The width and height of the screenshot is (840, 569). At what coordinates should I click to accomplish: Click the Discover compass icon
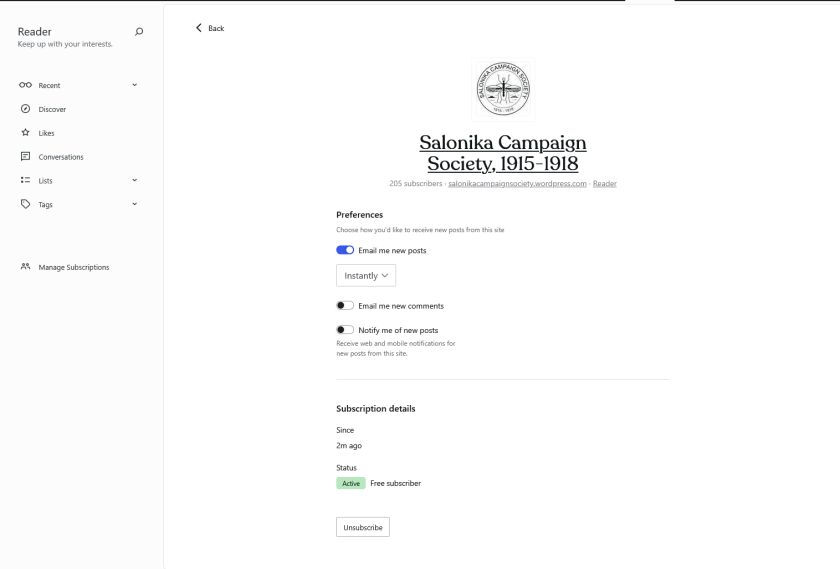pyautogui.click(x=25, y=109)
